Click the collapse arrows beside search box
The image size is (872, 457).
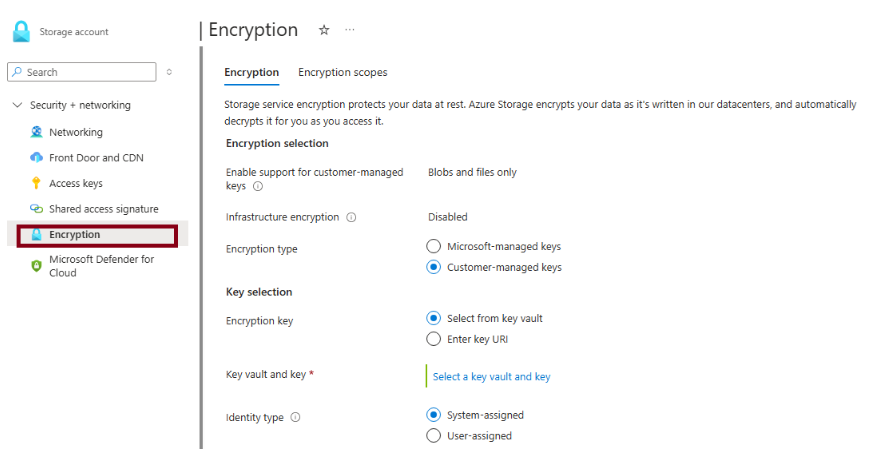pyautogui.click(x=169, y=72)
